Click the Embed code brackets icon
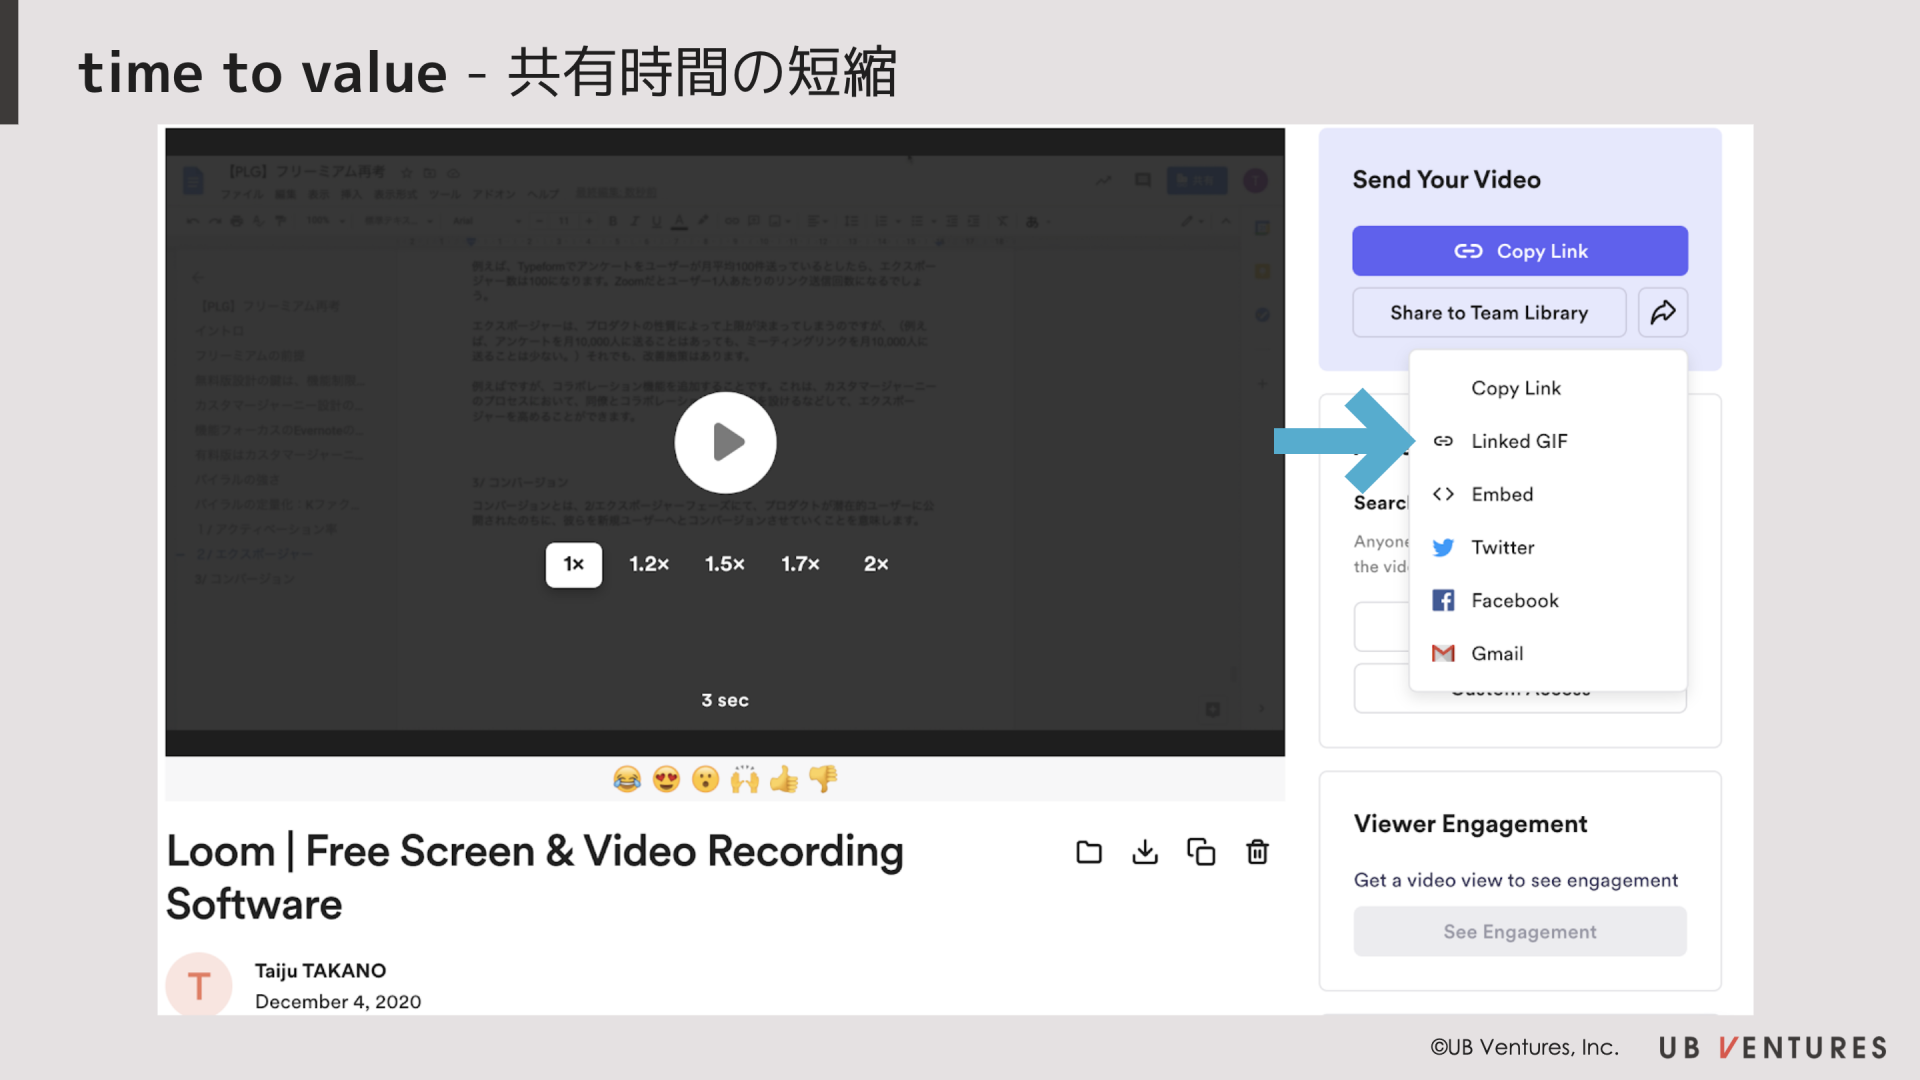 pos(1443,494)
